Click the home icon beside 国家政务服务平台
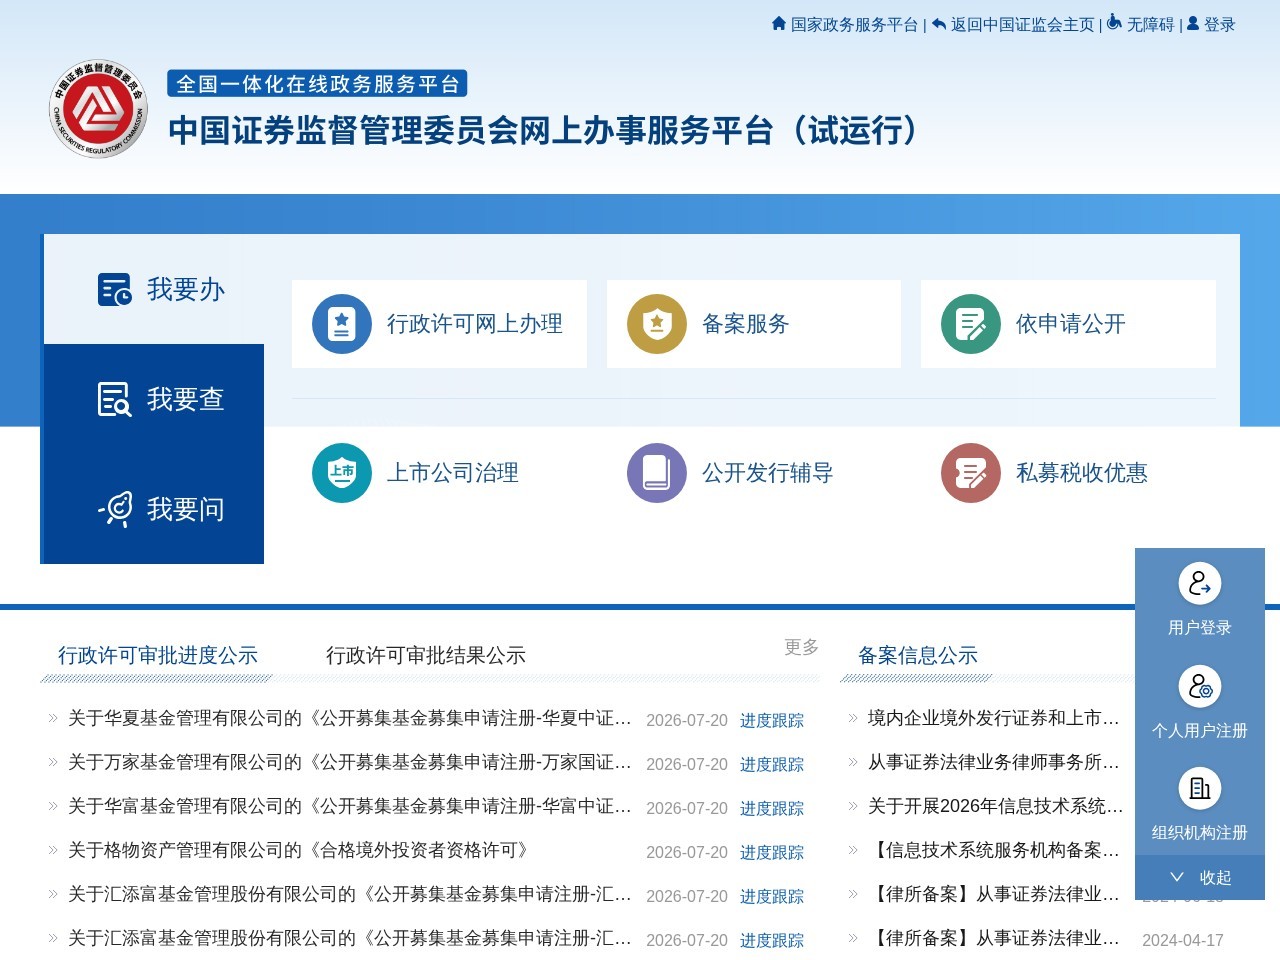This screenshot has width=1280, height=960. pos(779,23)
